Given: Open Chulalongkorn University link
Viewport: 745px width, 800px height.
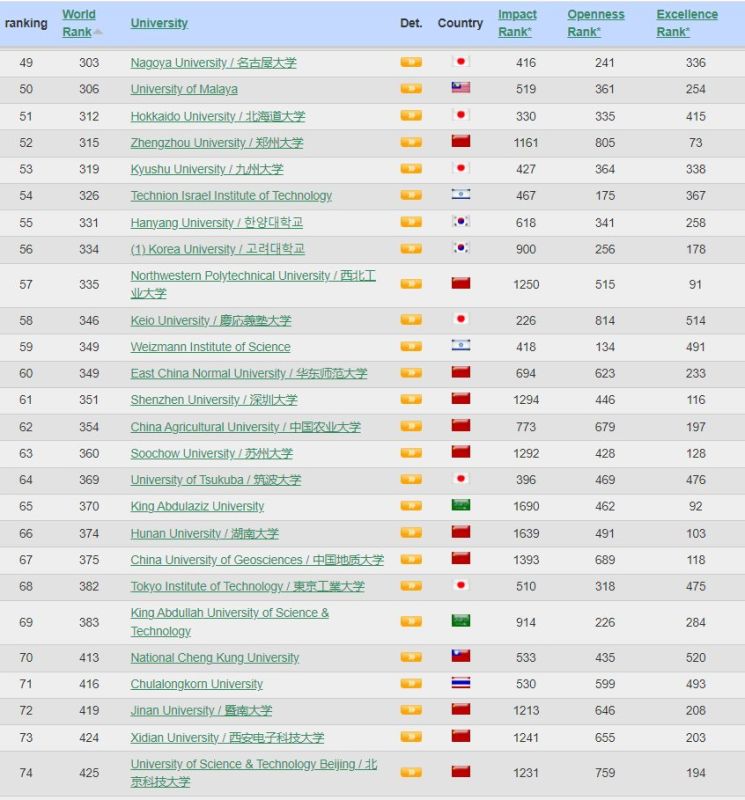Looking at the screenshot, I should (197, 684).
